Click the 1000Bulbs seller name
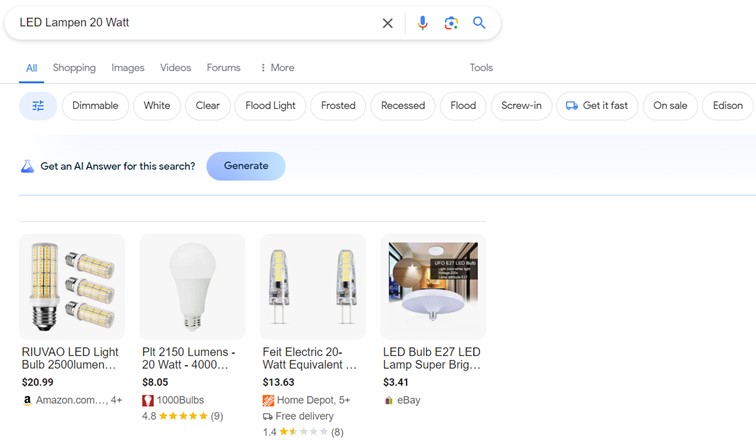756x446 pixels. click(x=180, y=400)
